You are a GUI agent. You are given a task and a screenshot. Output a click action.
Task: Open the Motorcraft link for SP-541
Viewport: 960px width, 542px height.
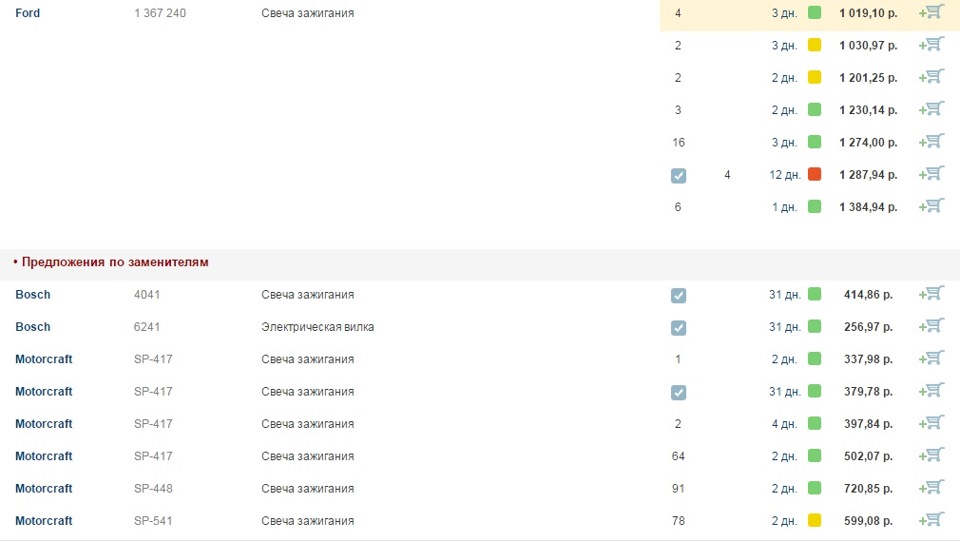point(43,521)
